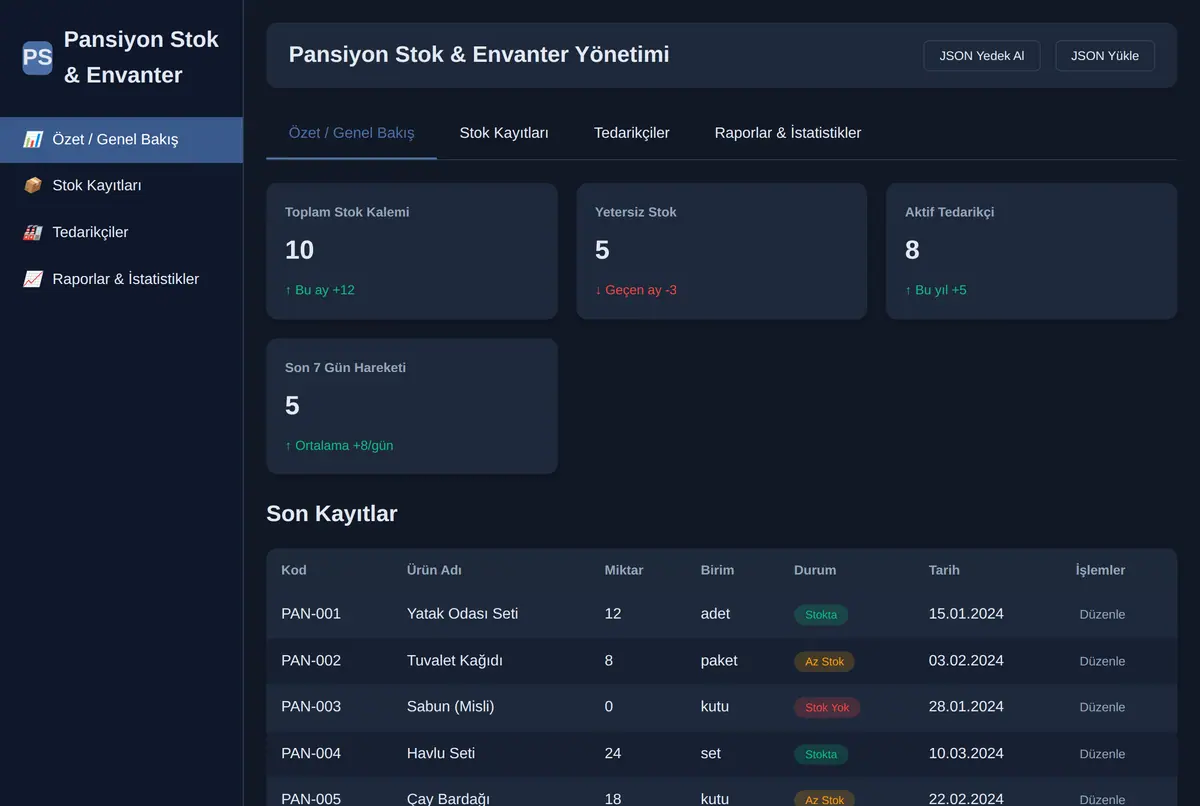Open Raporlar & İstatistikler in sidebar
Viewport: 1200px width, 806px height.
click(x=121, y=279)
